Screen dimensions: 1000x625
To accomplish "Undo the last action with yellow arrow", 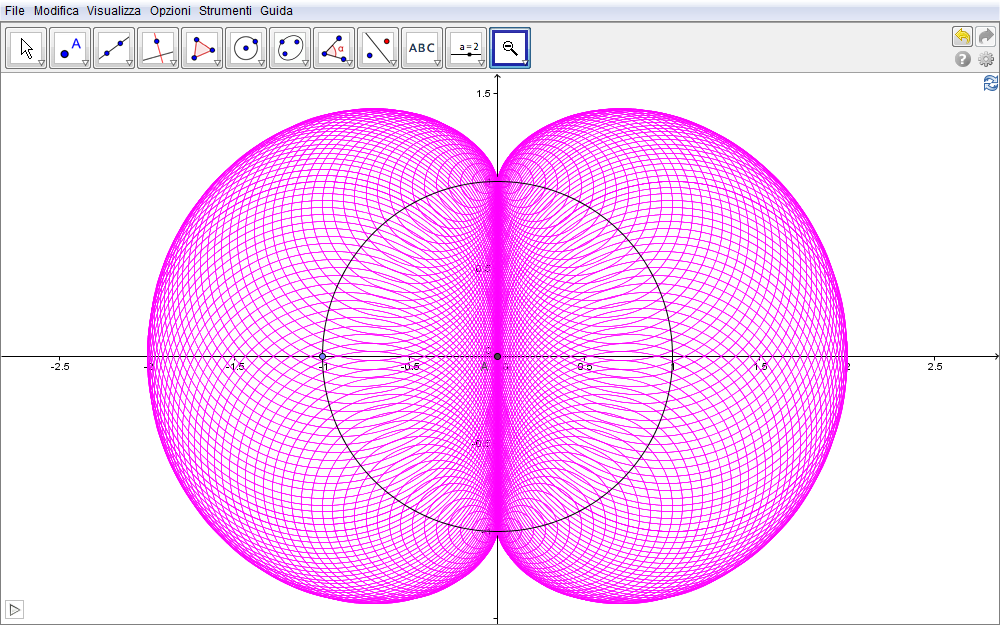I will point(962,37).
